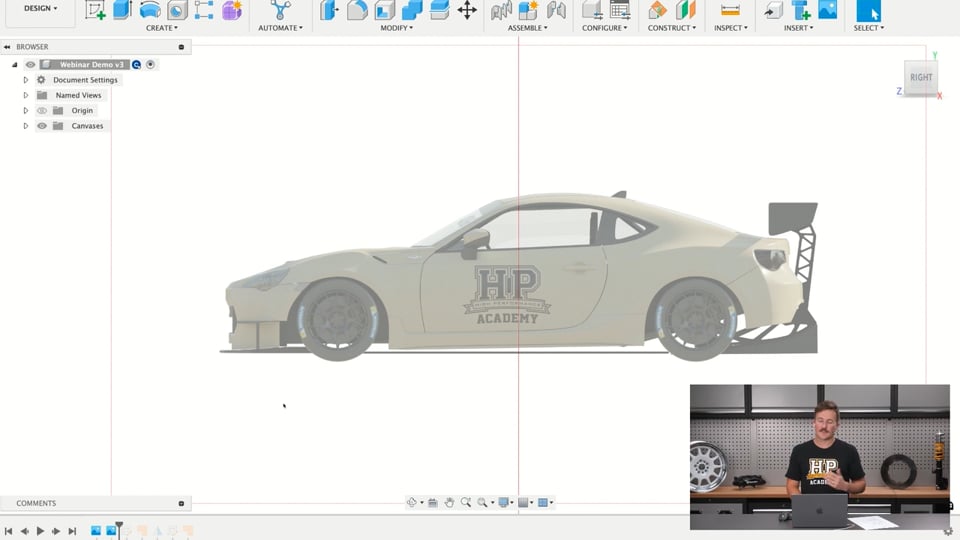Select the Revolve tool

pos(150,10)
